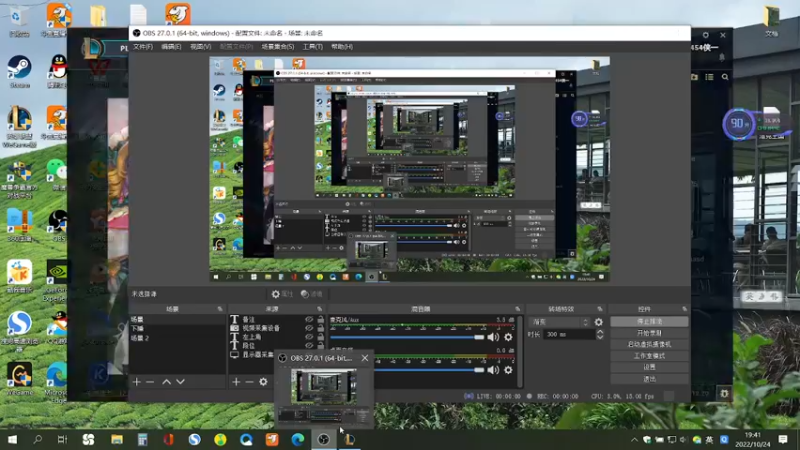The width and height of the screenshot is (800, 450).
Task: Pop out the 控件 dock panel
Action: click(684, 309)
